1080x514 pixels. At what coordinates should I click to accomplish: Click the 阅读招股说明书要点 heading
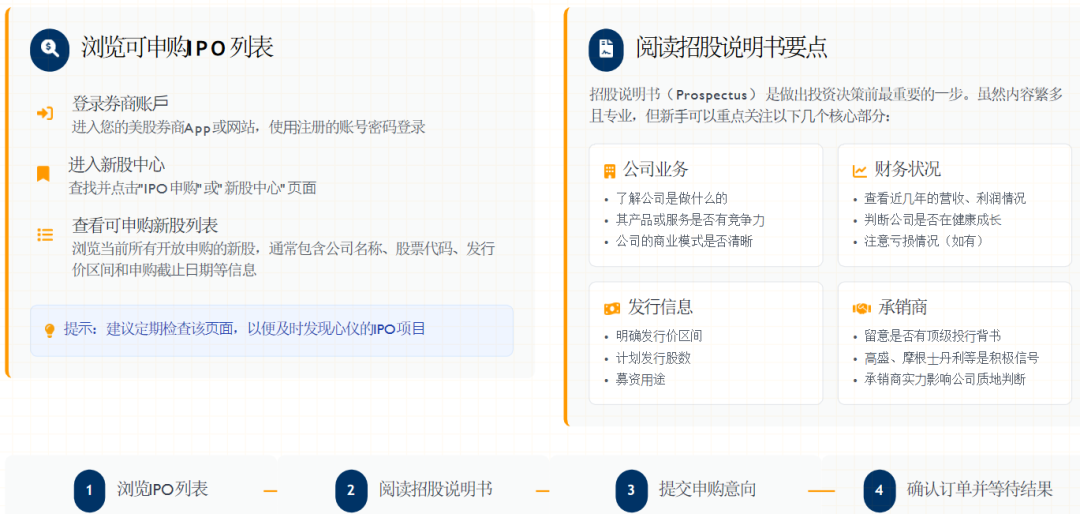(731, 48)
